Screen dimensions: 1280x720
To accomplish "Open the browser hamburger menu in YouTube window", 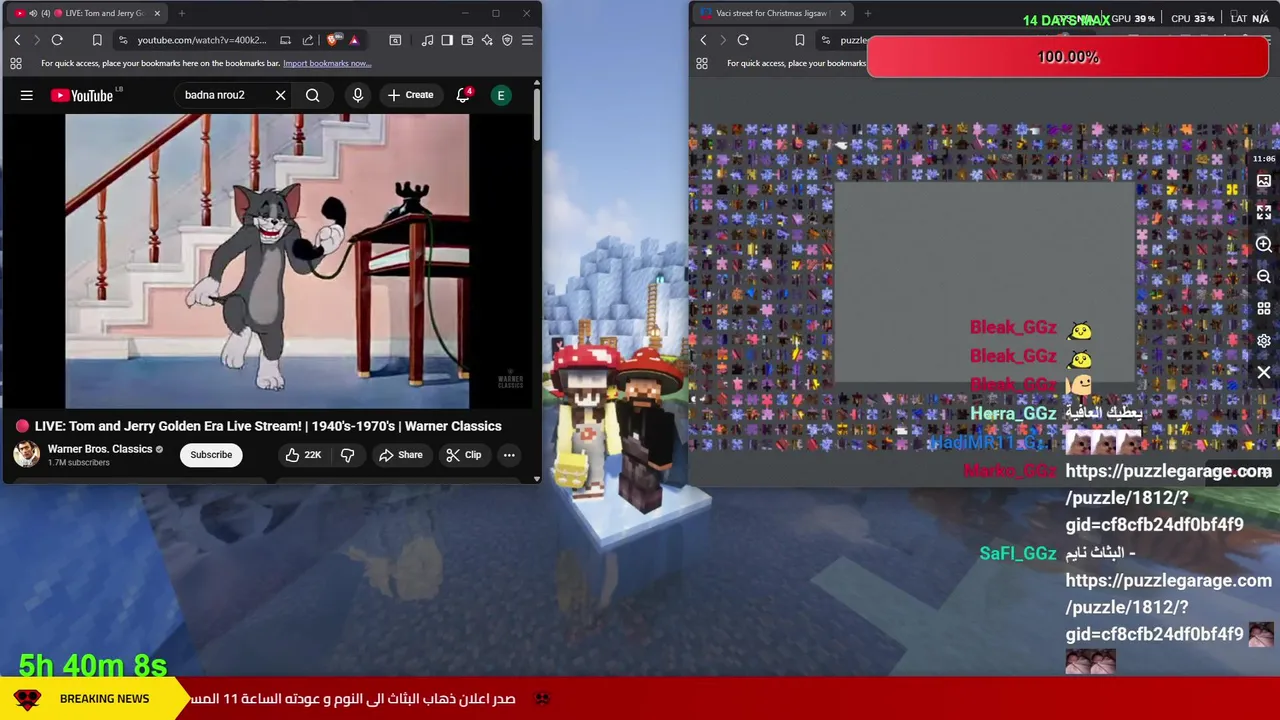I will point(527,40).
